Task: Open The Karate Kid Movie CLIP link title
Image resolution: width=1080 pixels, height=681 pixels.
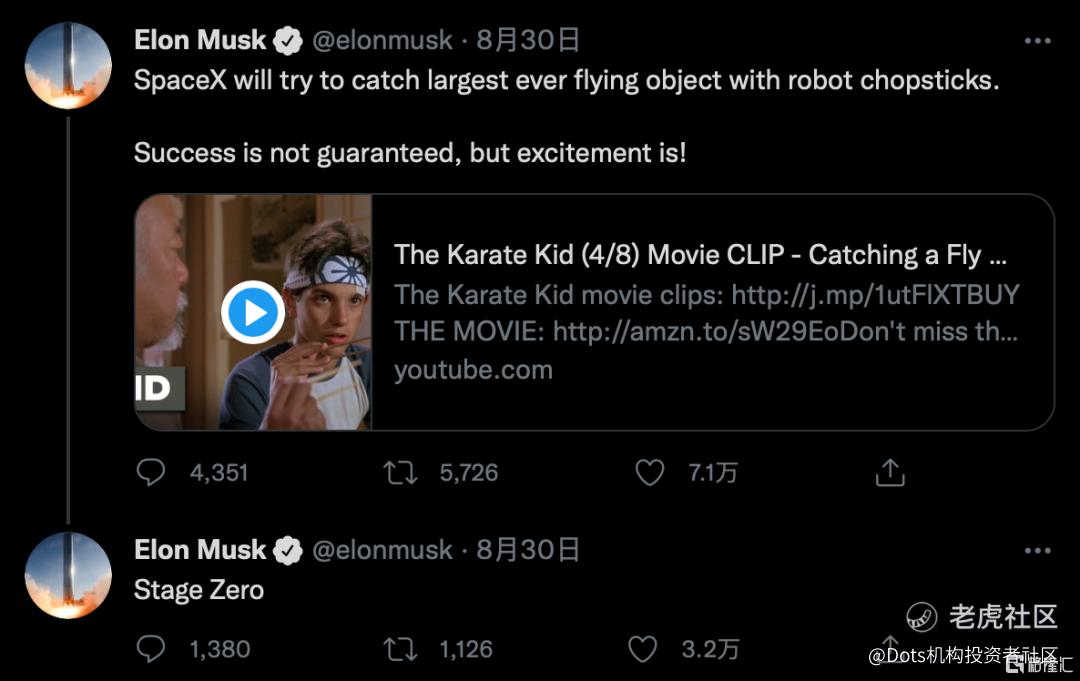Action: (700, 255)
